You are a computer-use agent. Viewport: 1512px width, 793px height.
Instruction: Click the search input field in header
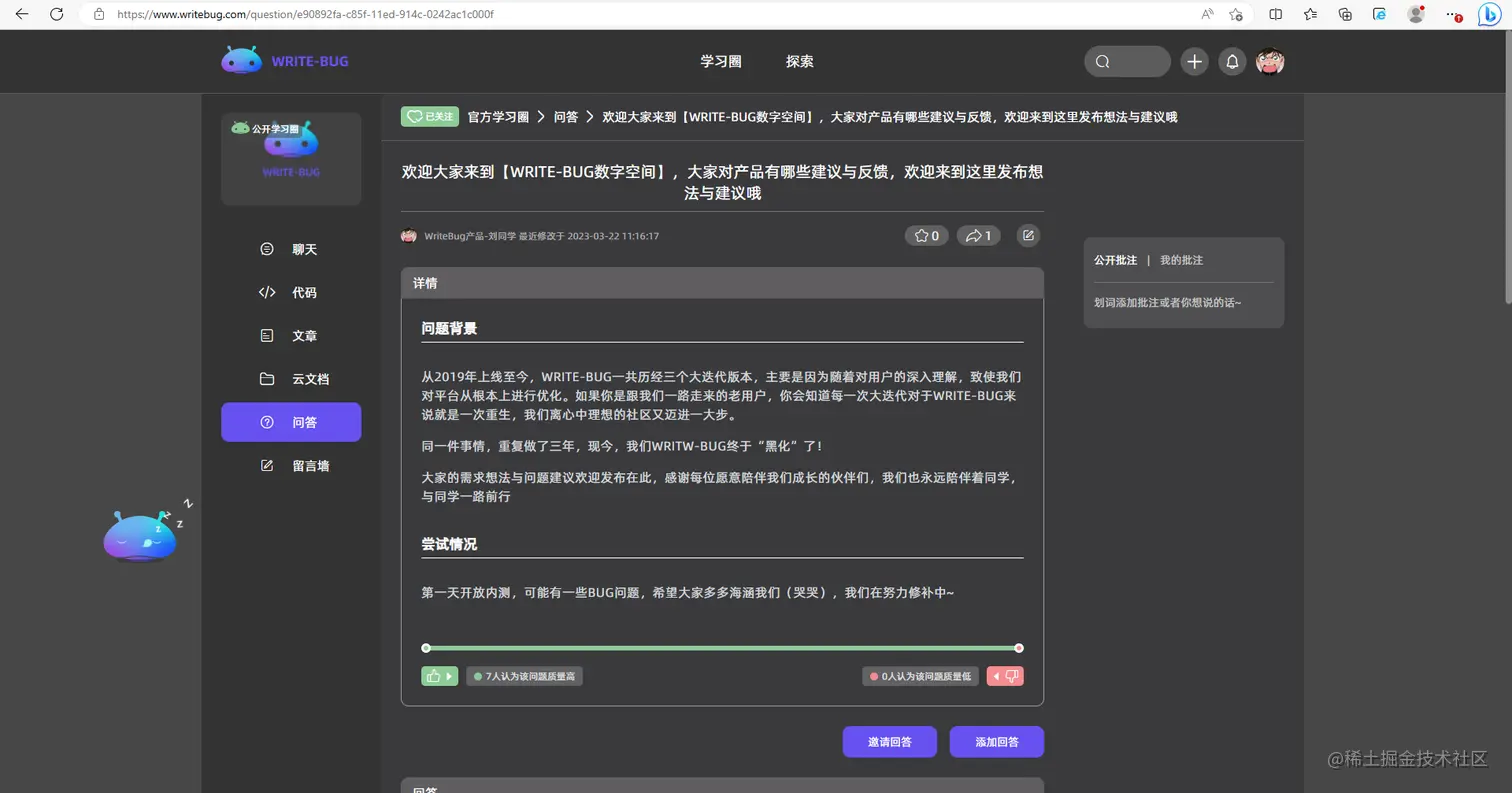(1128, 61)
